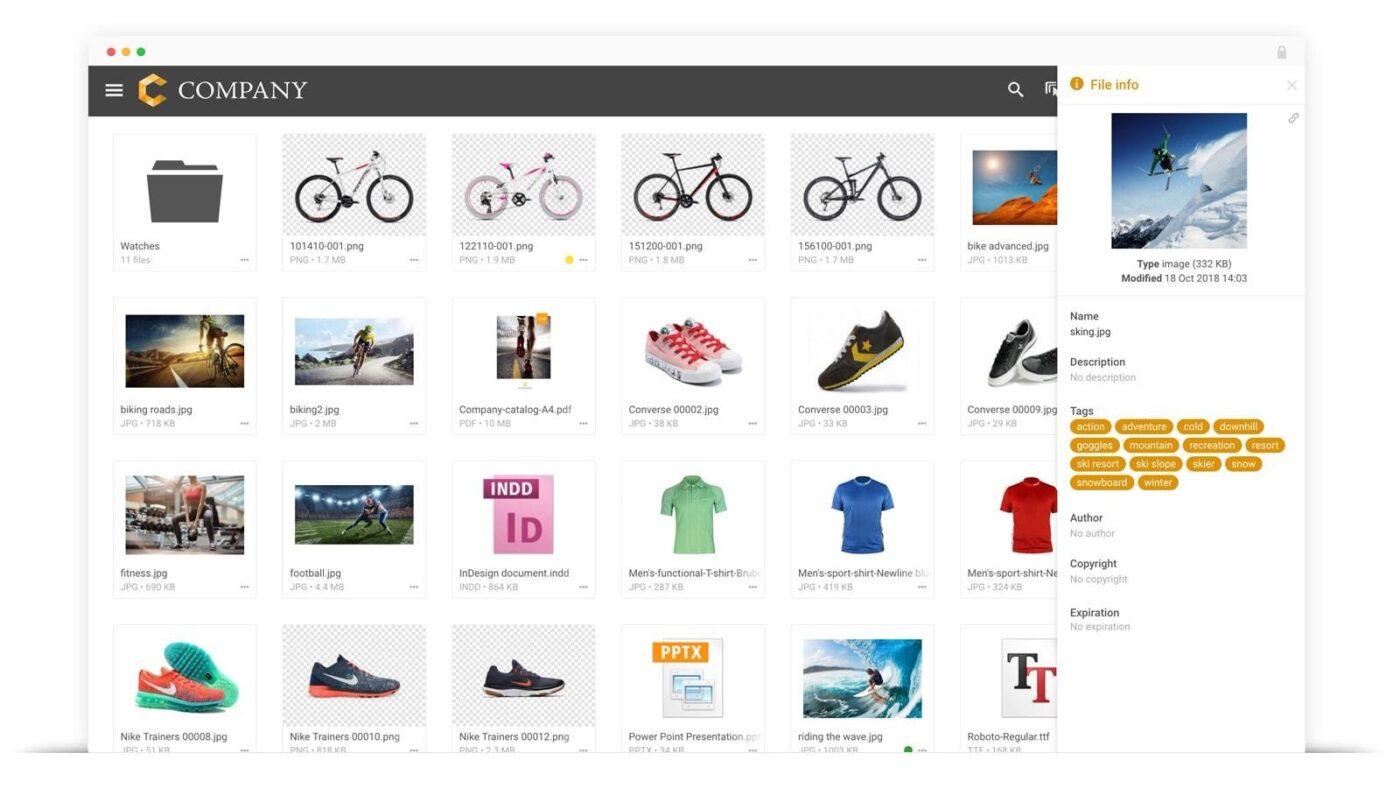Viewport: 1400px width, 788px height.
Task: Click the 'snowboard' tag chip
Action: 1101,483
